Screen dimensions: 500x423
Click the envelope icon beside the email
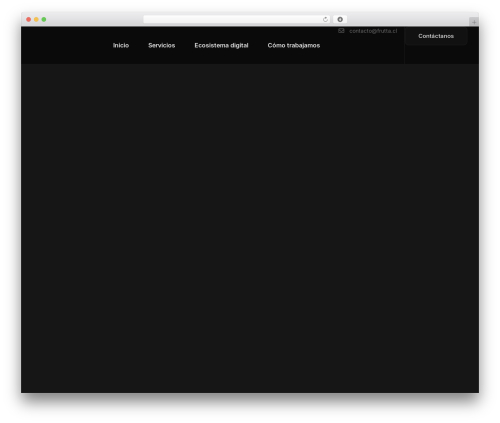point(341,31)
